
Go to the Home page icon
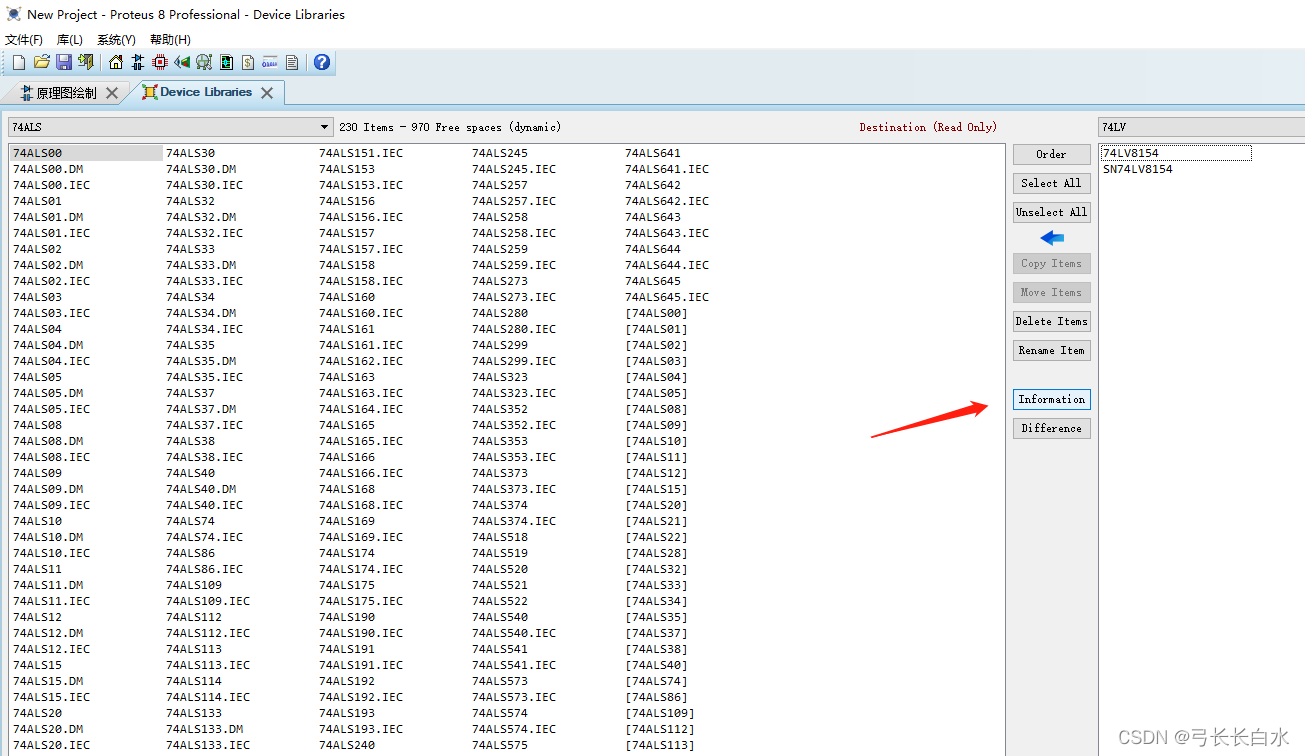[116, 62]
